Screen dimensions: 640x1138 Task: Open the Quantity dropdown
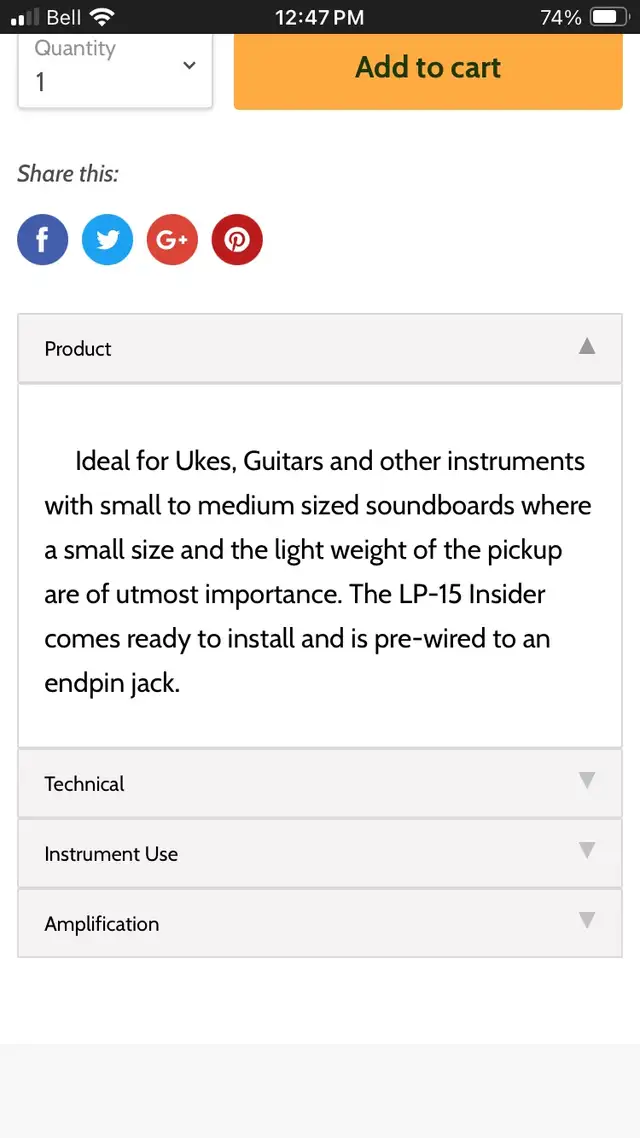pyautogui.click(x=115, y=68)
